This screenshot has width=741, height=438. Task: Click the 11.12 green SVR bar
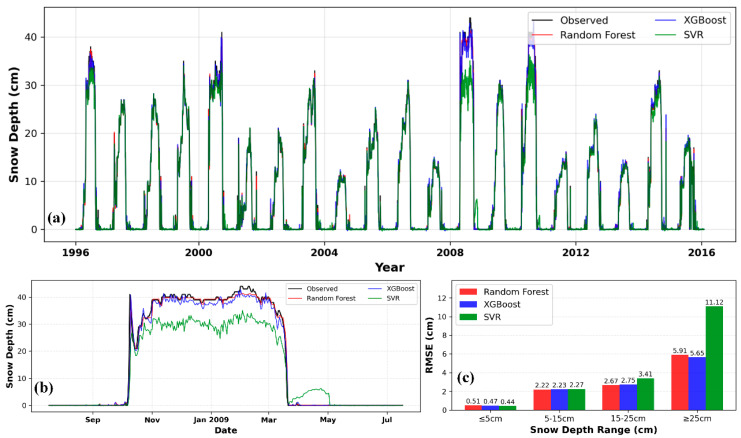coord(714,358)
